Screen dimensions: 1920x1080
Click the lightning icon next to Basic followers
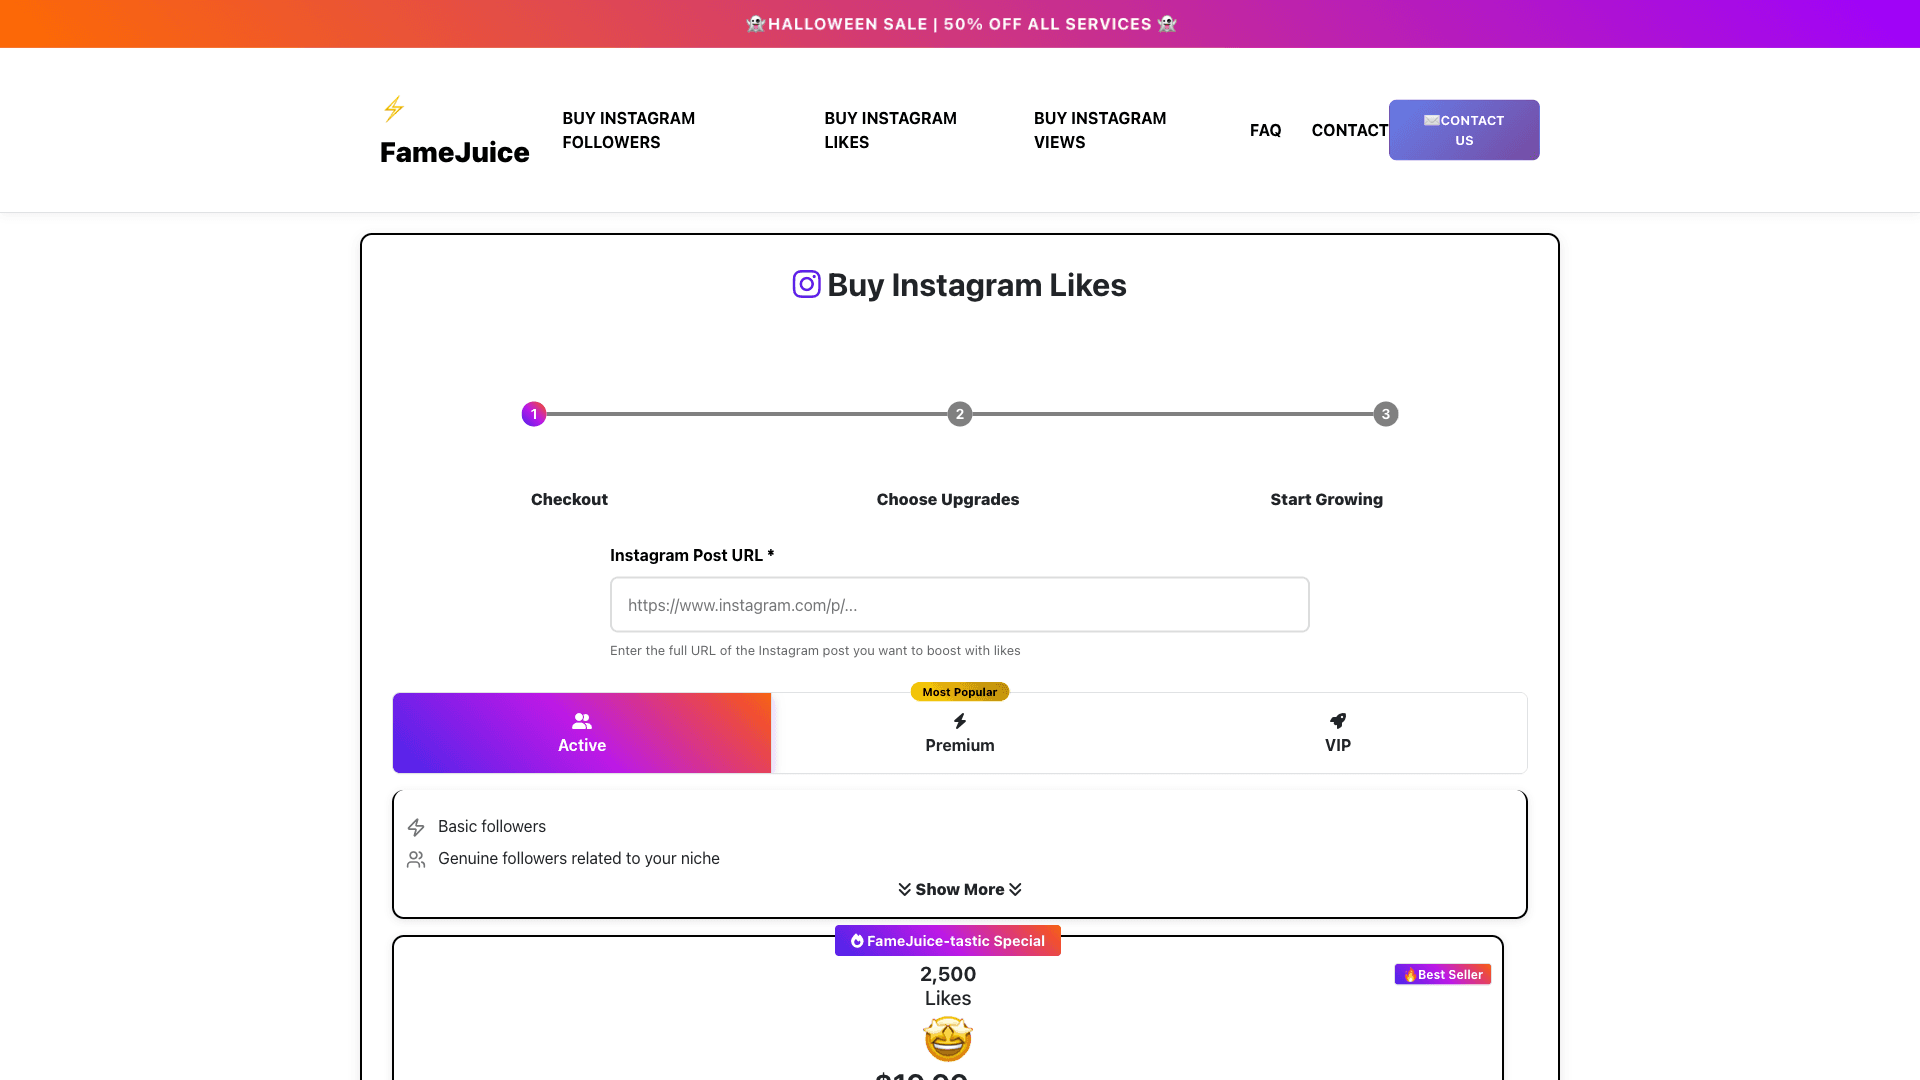click(416, 827)
